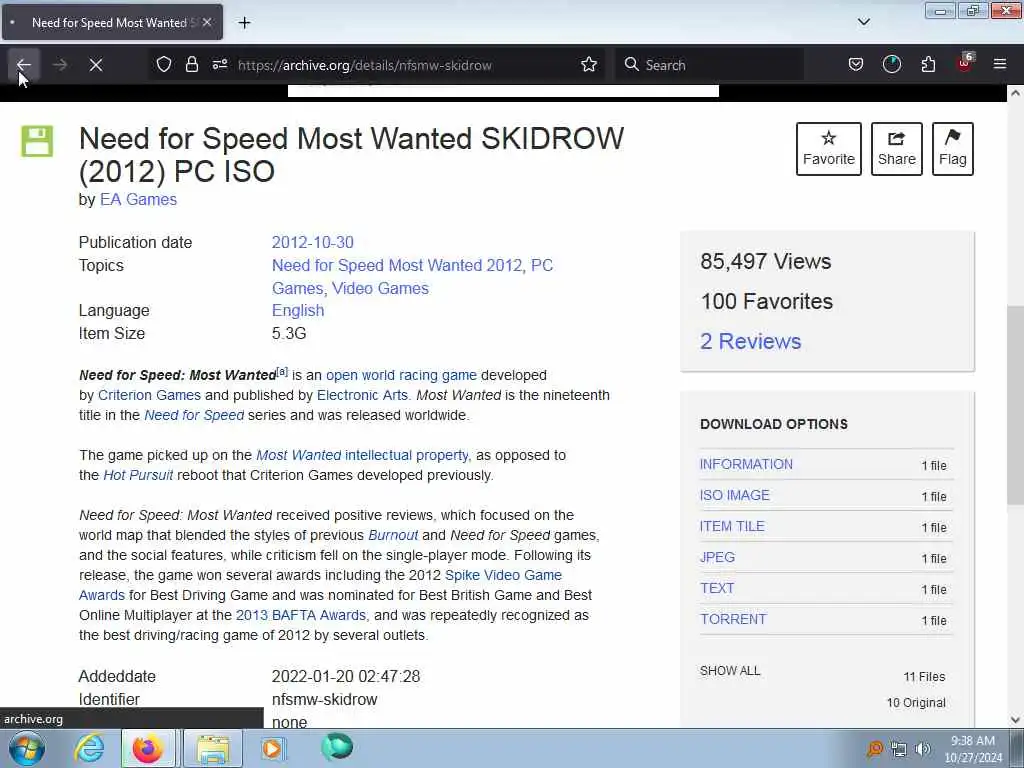Click scrollbar down arrow

pos(1015,720)
